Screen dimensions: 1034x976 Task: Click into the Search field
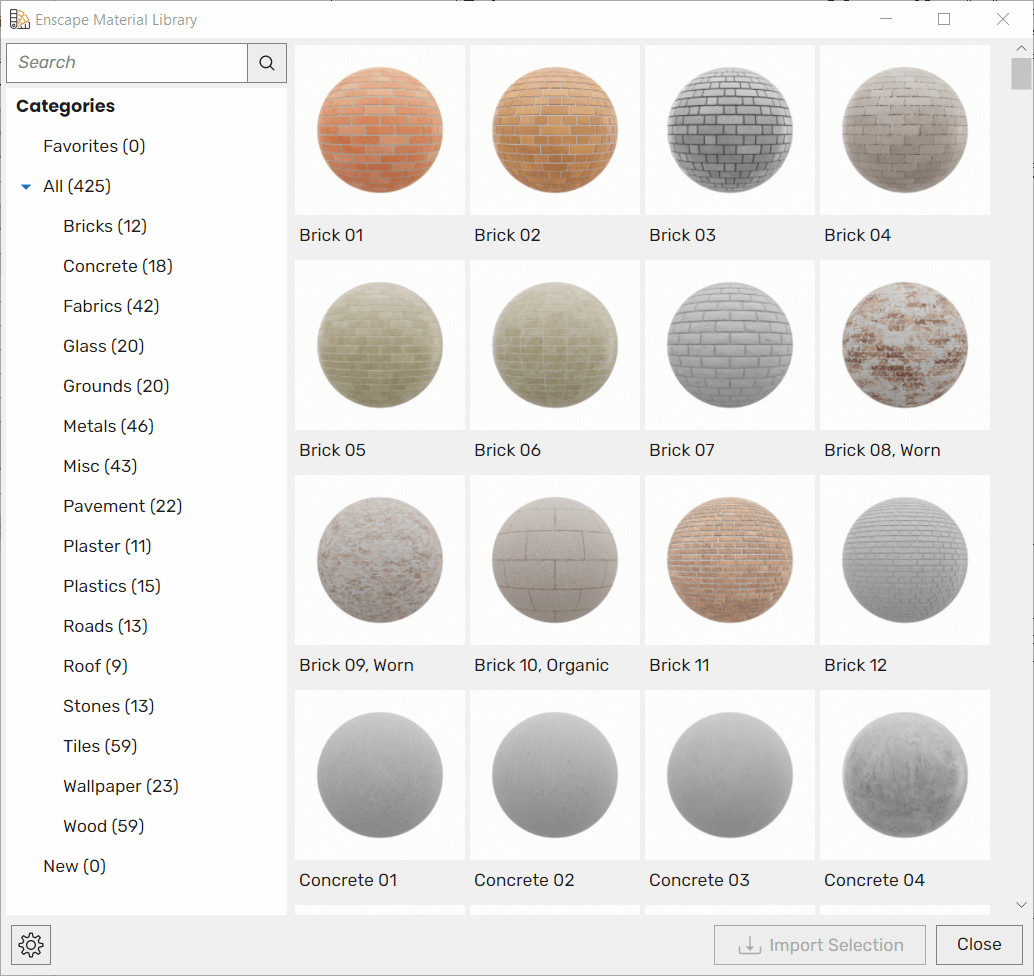[127, 63]
